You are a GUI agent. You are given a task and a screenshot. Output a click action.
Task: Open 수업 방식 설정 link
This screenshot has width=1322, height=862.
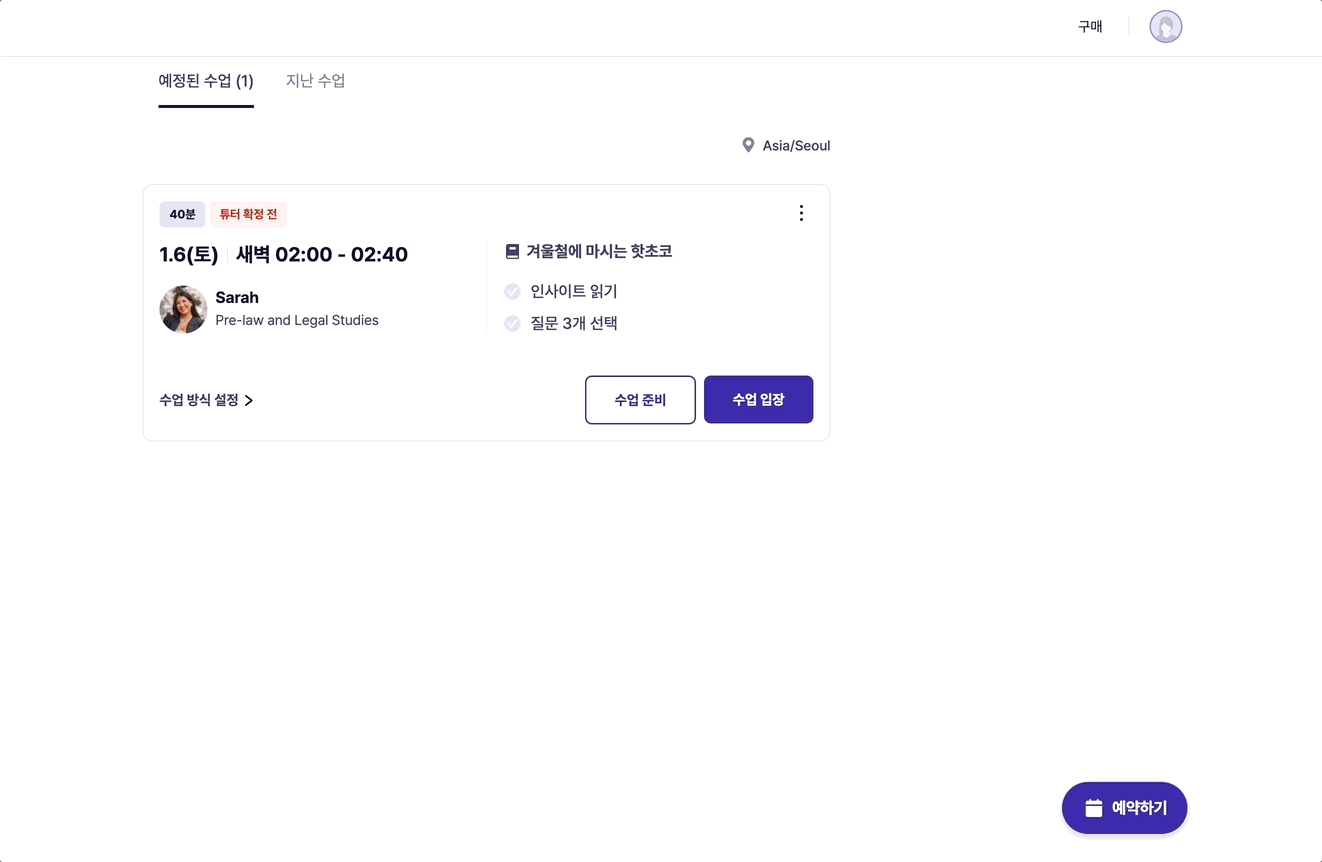[206, 400]
